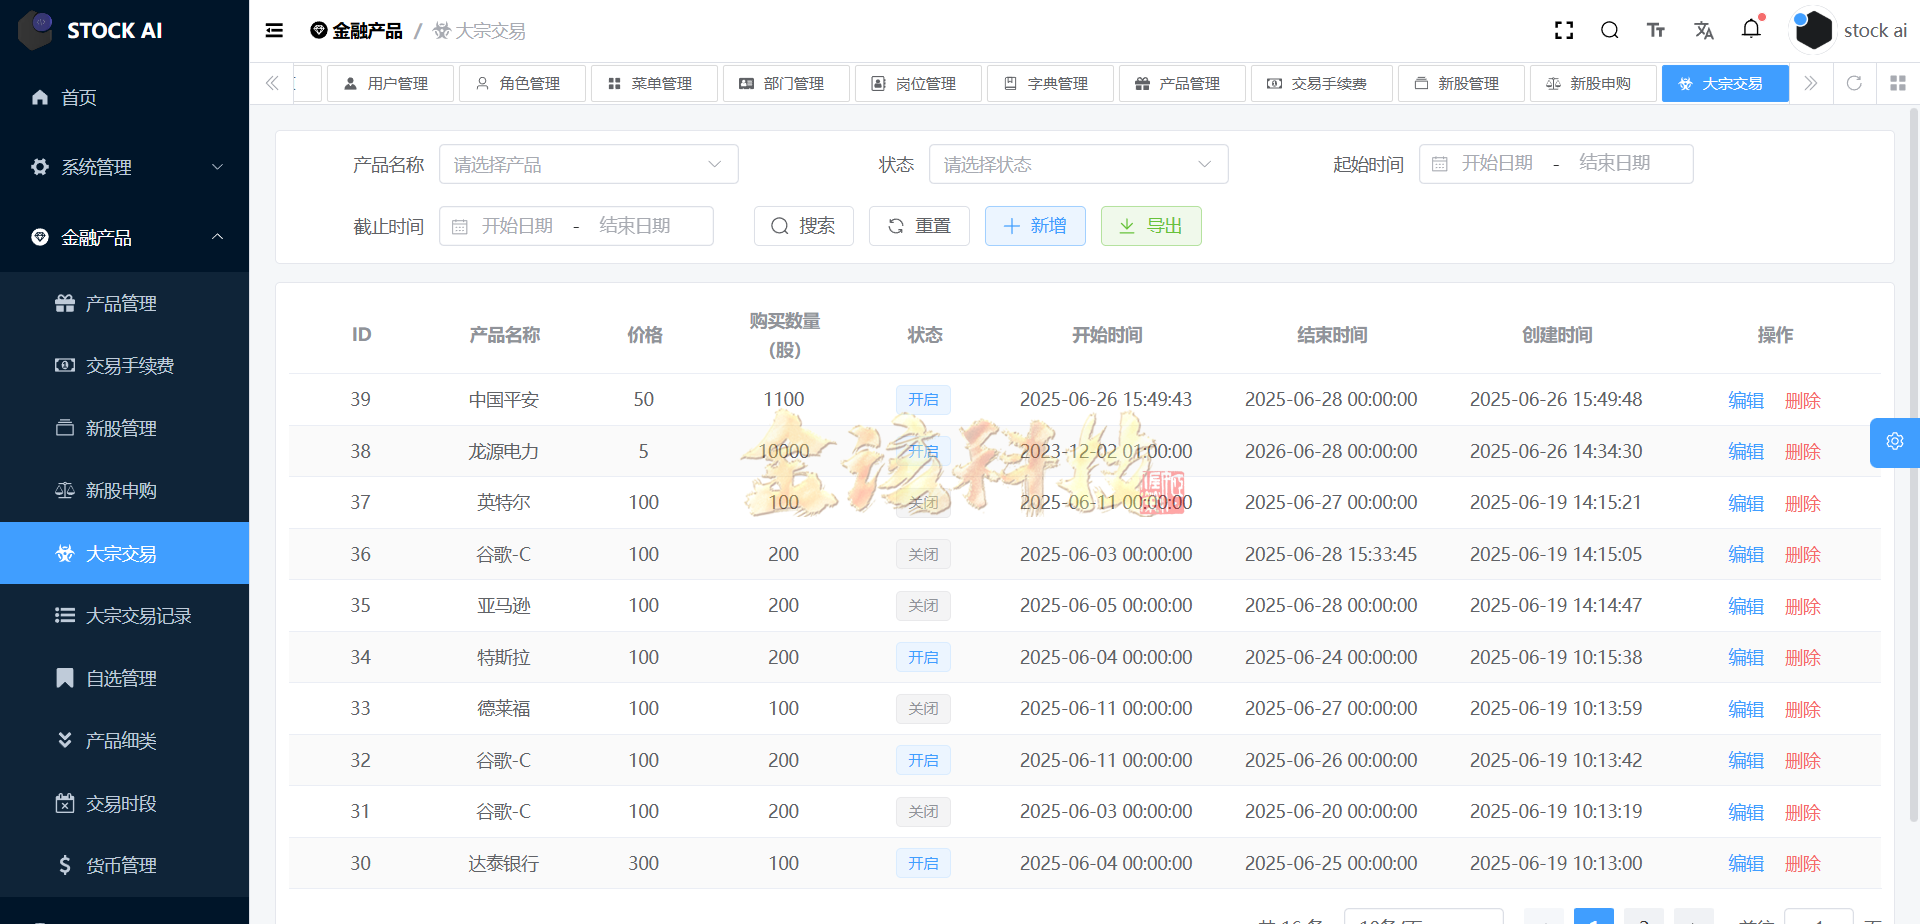This screenshot has height=924, width=1920.
Task: Turn off the 开启 status for 特斯拉
Action: pyautogui.click(x=923, y=657)
